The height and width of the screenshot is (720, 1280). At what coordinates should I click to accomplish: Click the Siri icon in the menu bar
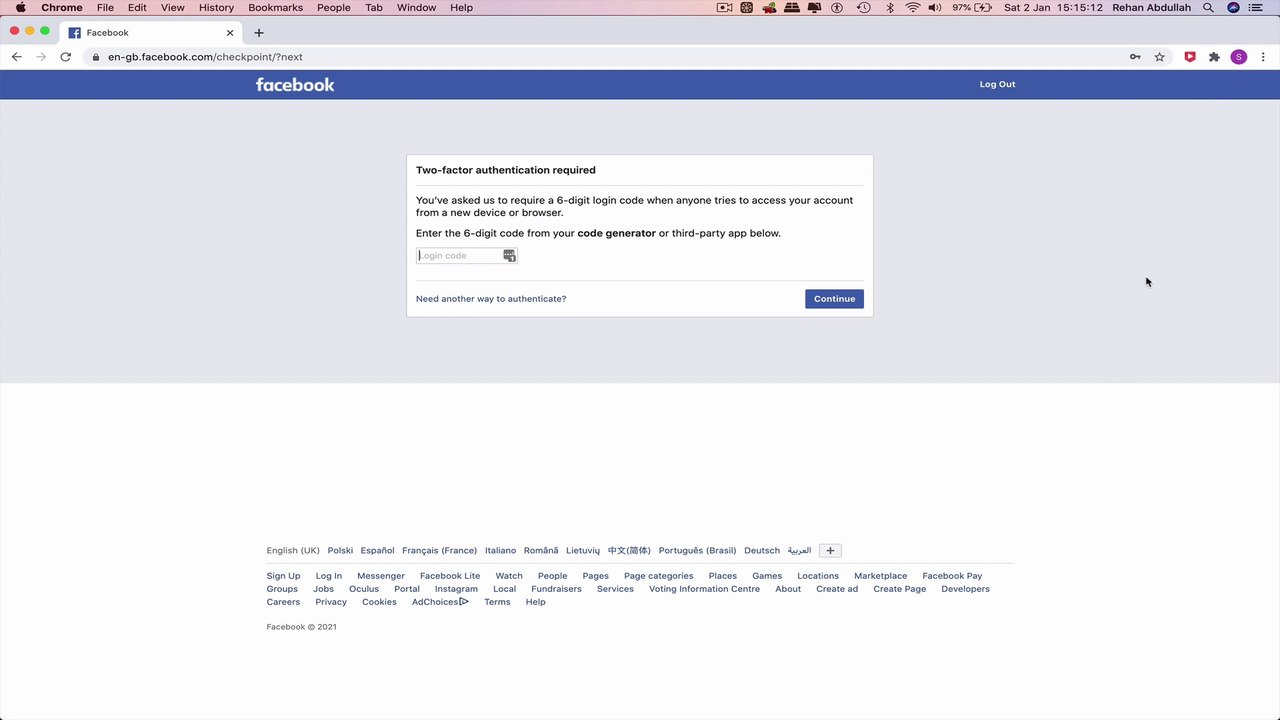[1233, 7]
